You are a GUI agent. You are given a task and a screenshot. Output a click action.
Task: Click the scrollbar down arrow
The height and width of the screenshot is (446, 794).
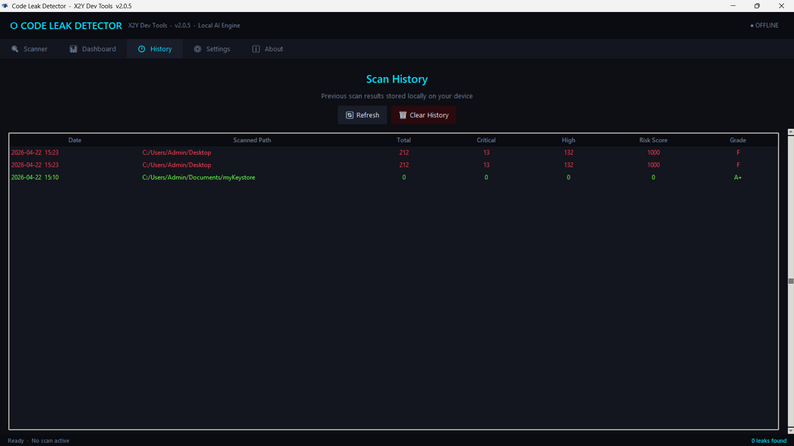click(x=790, y=431)
